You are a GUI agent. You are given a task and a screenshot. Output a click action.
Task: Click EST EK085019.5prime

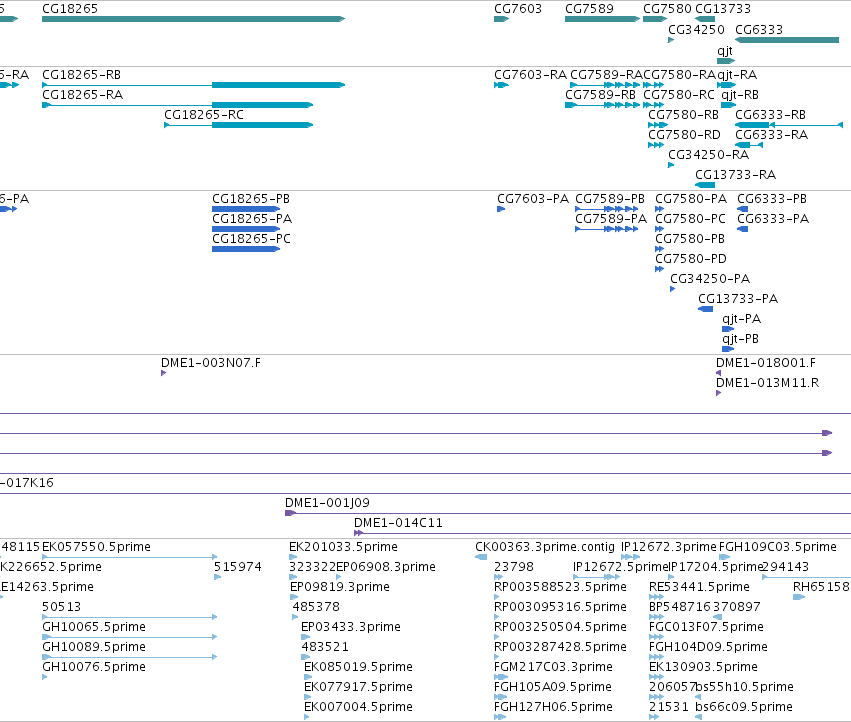[358, 667]
